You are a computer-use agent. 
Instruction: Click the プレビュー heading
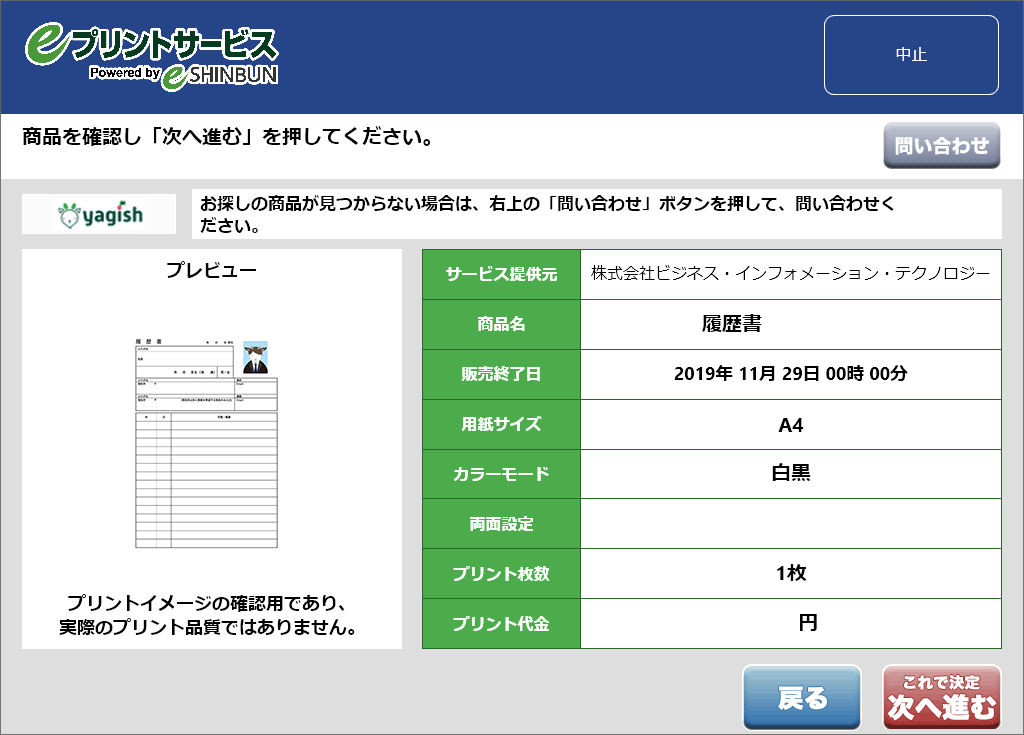pyautogui.click(x=211, y=270)
